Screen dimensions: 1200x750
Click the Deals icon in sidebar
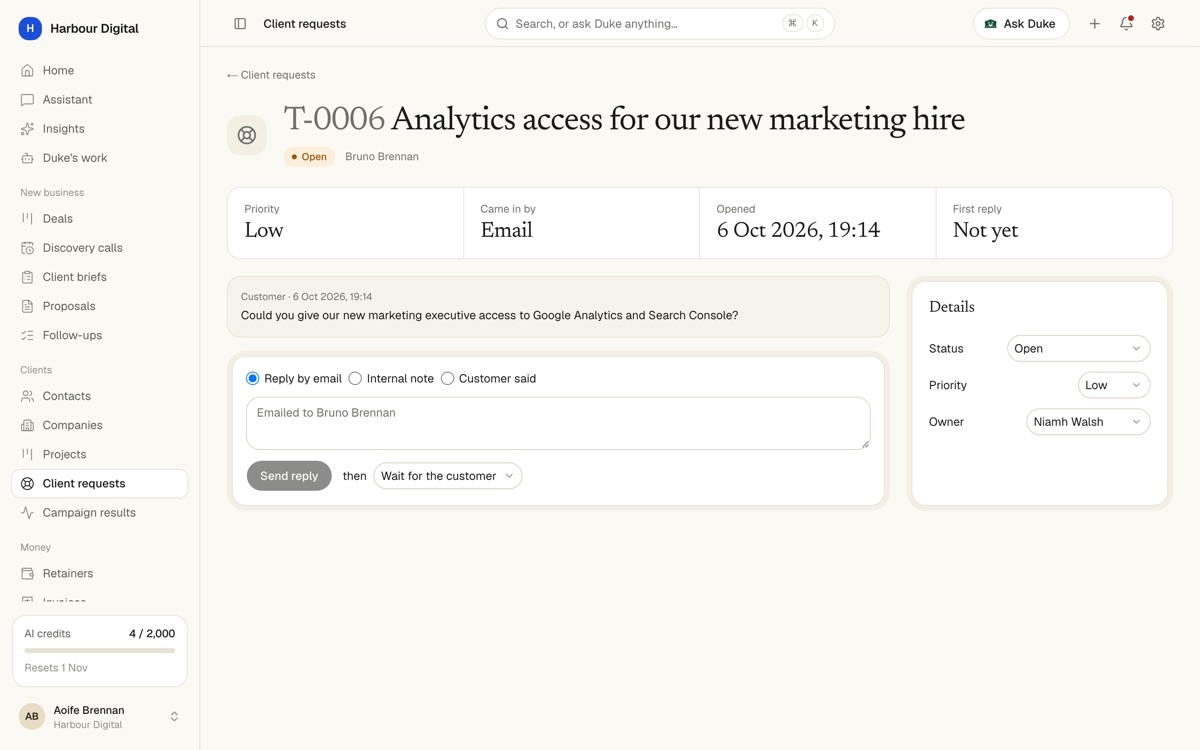pos(27,219)
